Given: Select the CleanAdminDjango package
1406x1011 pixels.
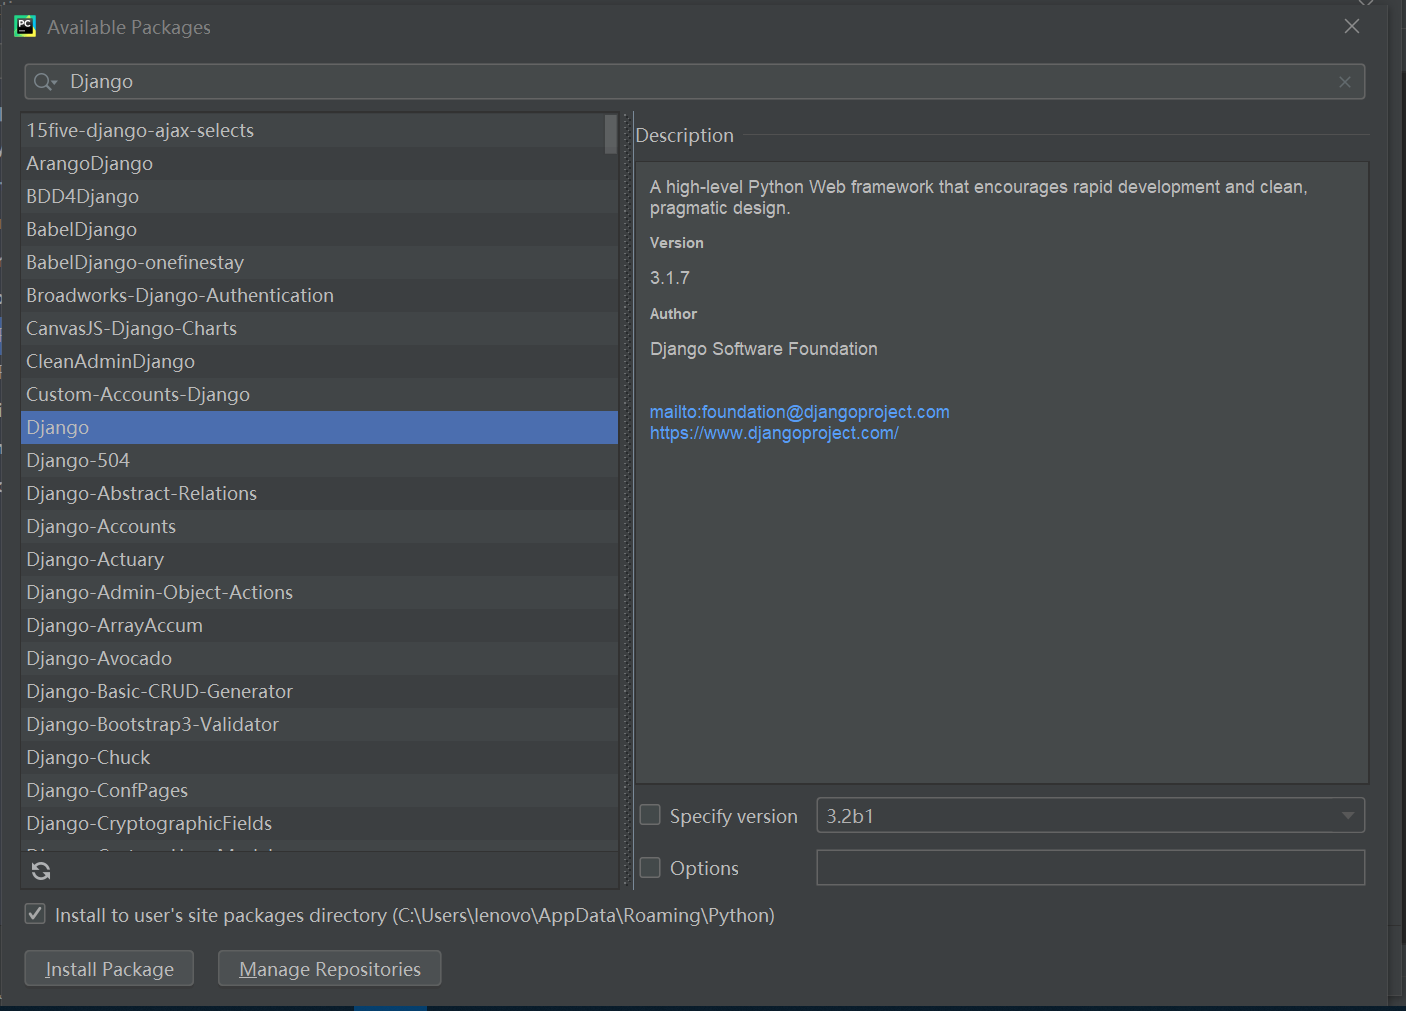Looking at the screenshot, I should point(319,361).
